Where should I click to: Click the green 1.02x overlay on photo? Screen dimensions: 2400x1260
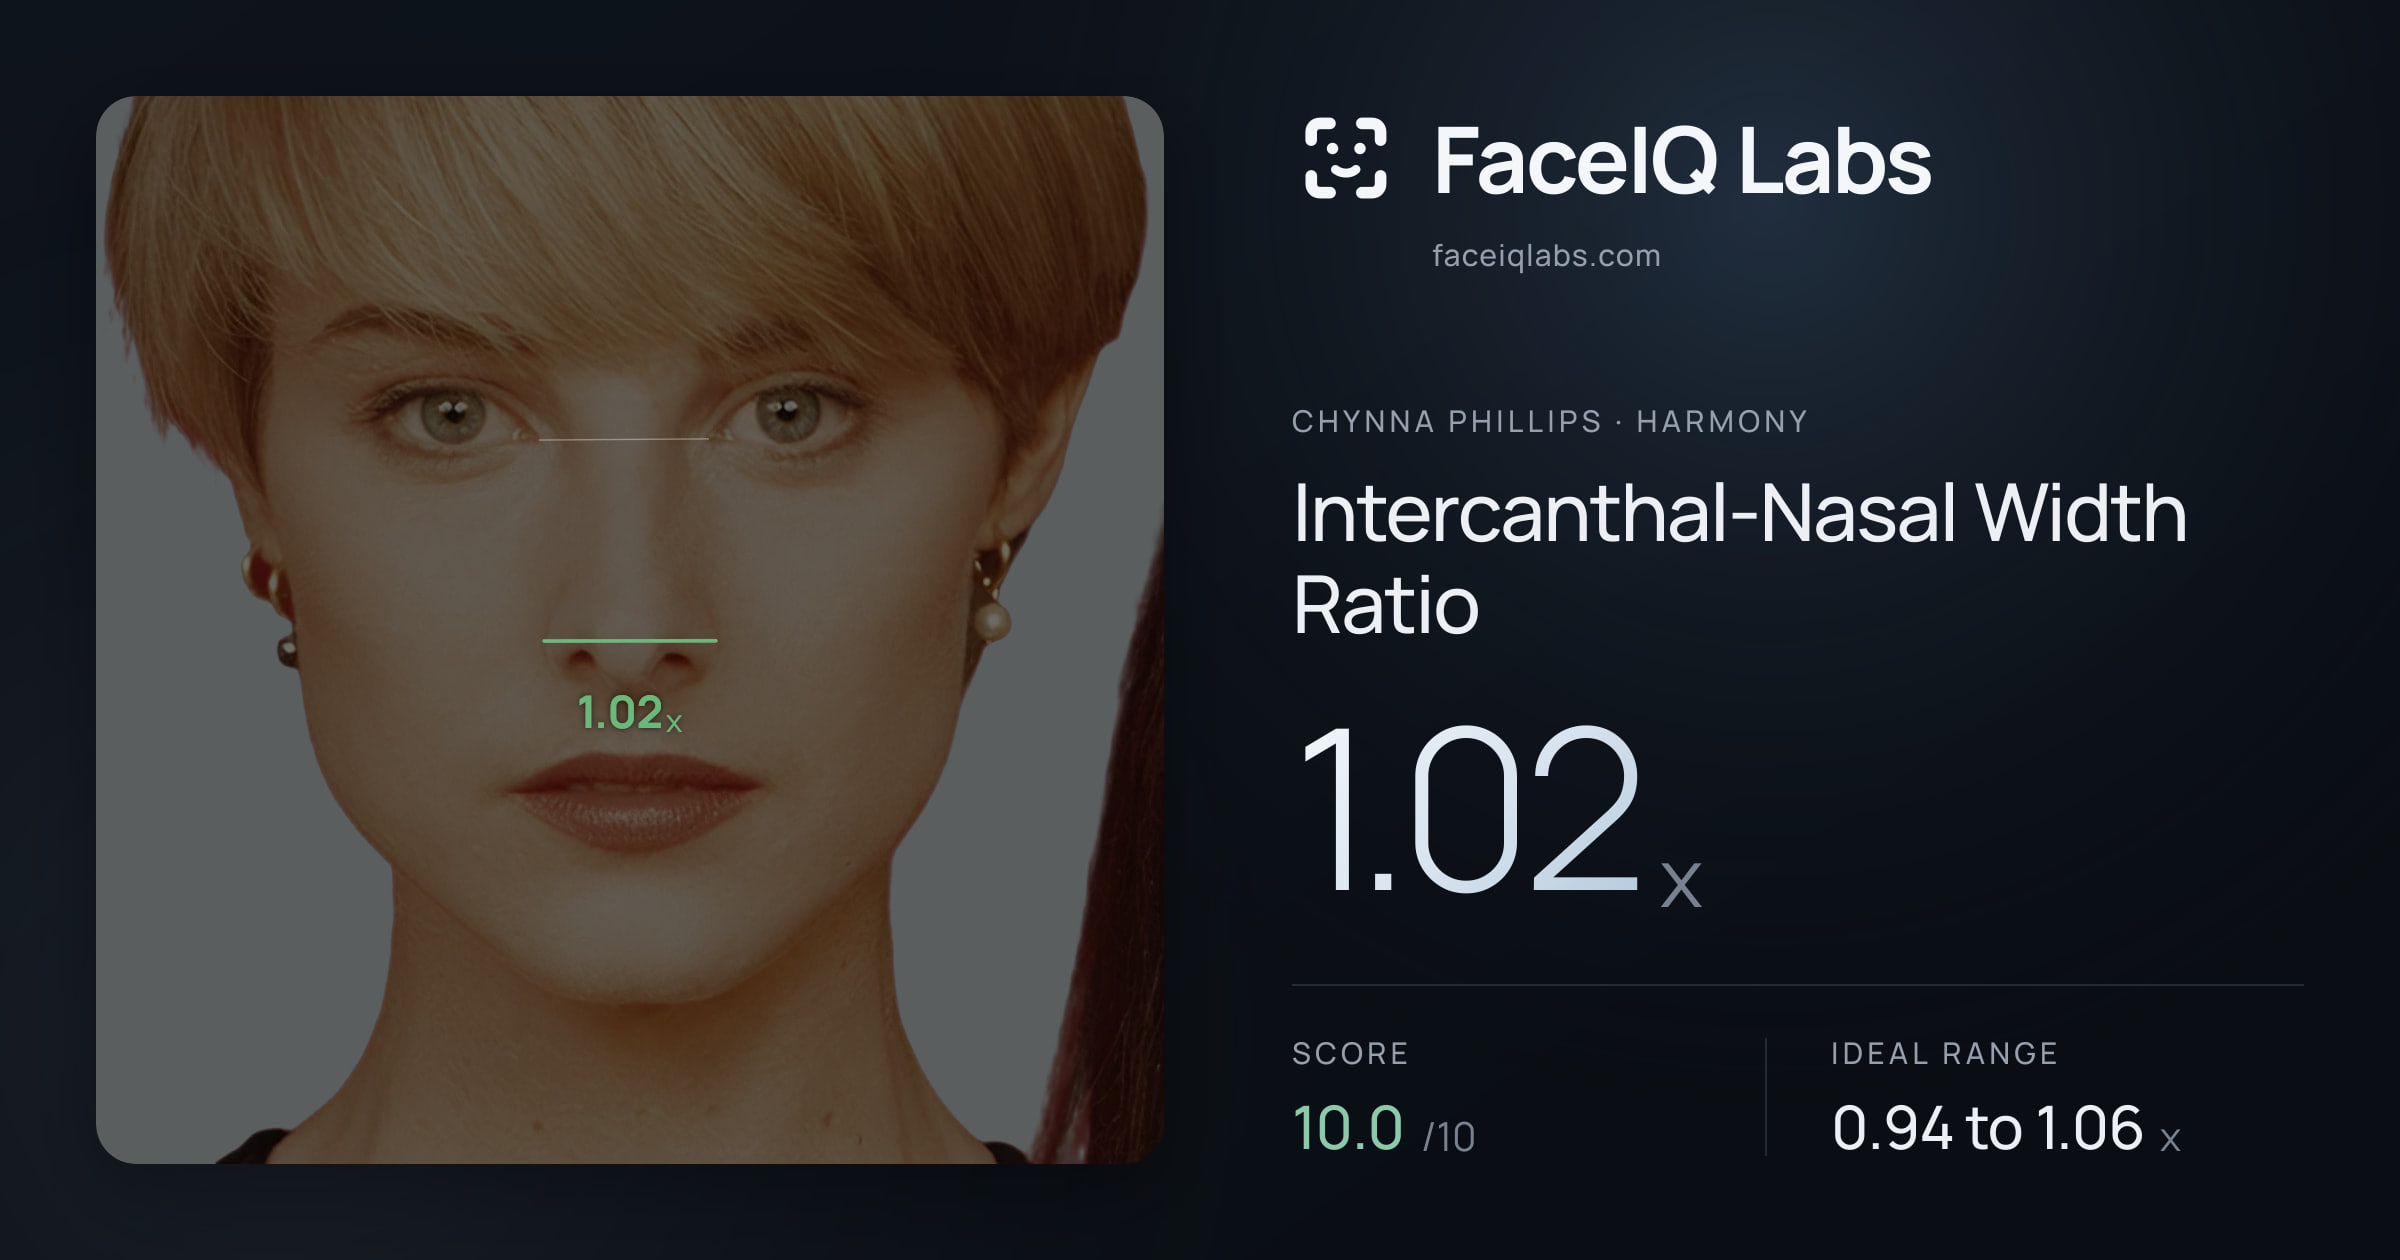(x=630, y=713)
